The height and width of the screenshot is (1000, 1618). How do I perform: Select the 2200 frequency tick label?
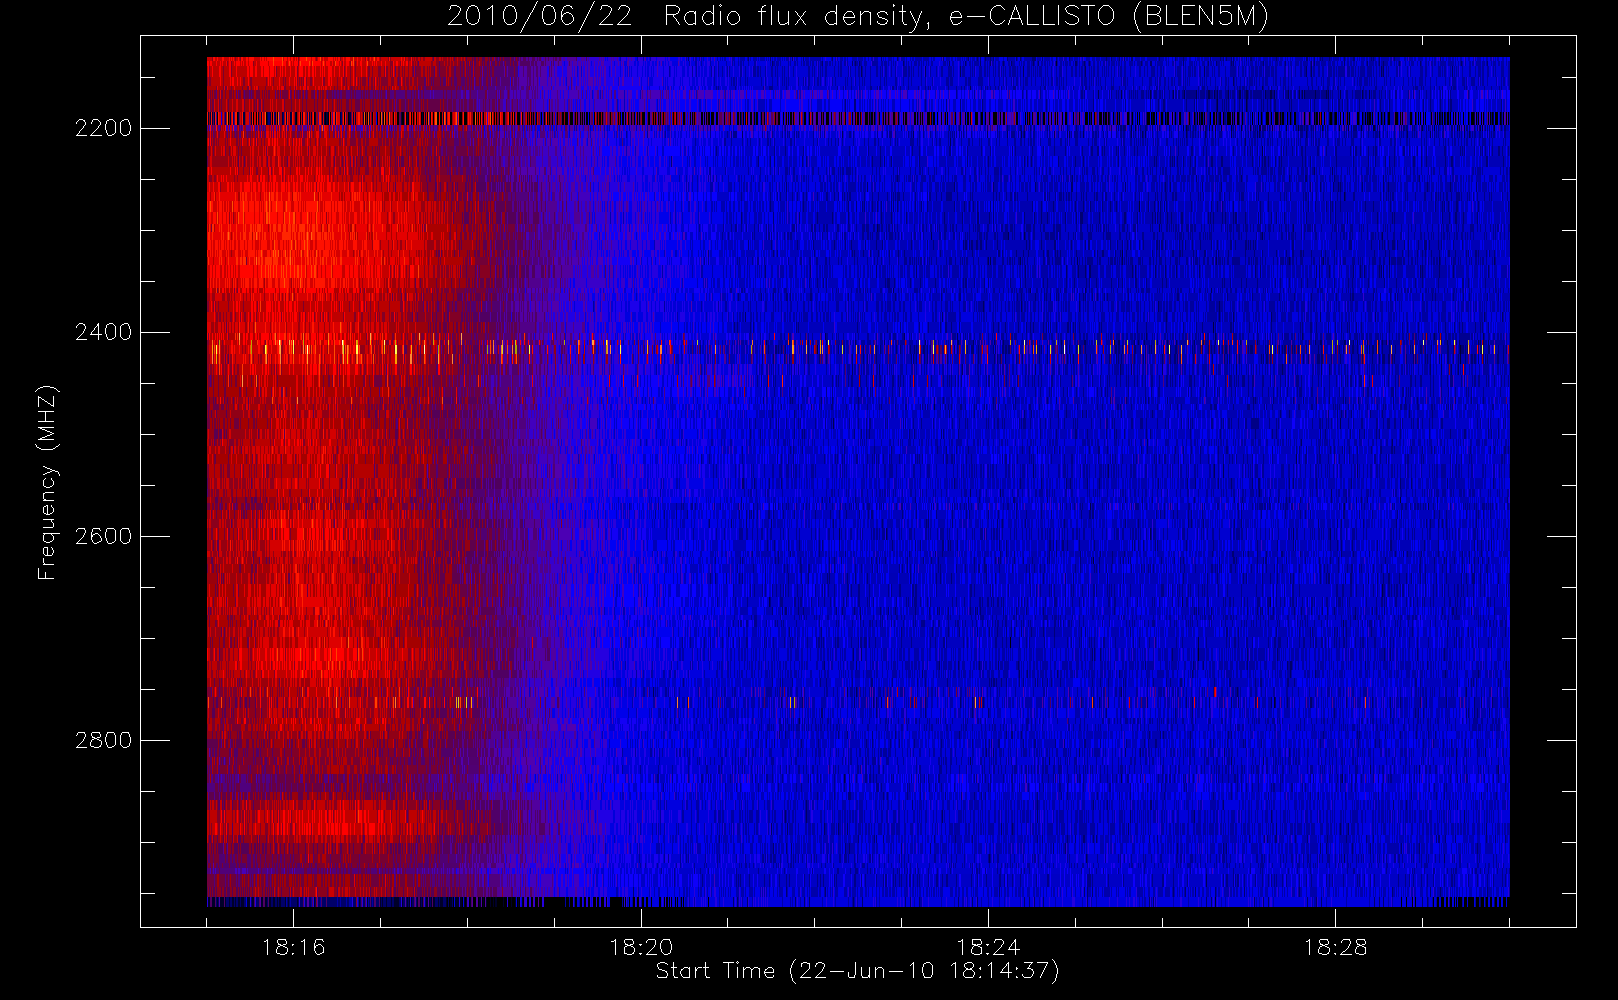coord(104,129)
